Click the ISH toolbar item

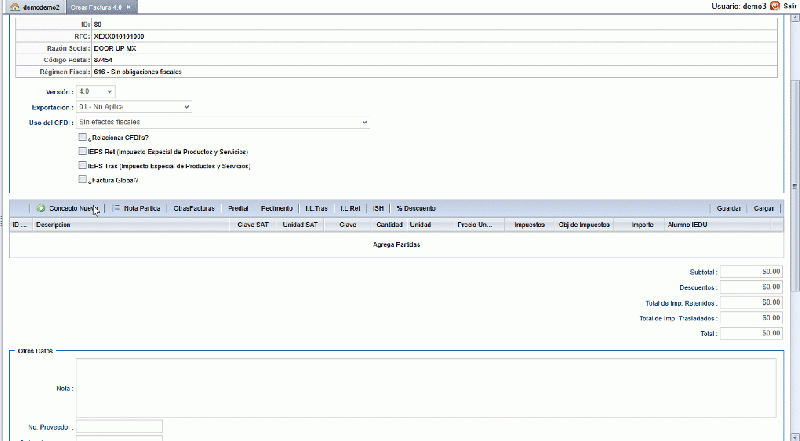tap(378, 208)
